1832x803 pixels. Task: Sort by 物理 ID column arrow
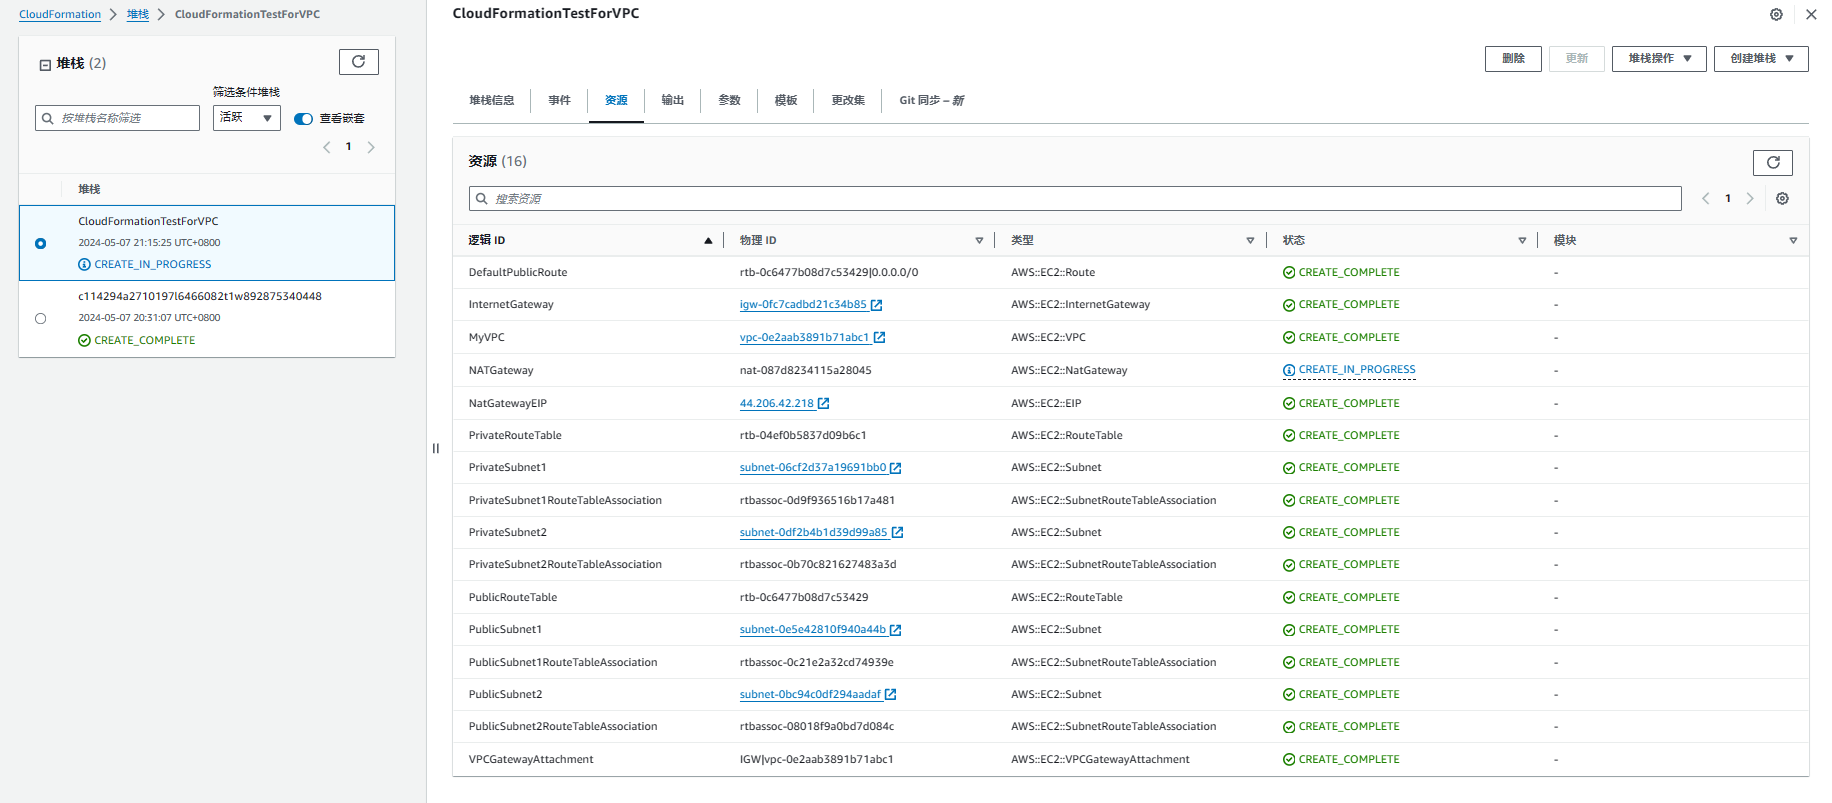(x=979, y=241)
